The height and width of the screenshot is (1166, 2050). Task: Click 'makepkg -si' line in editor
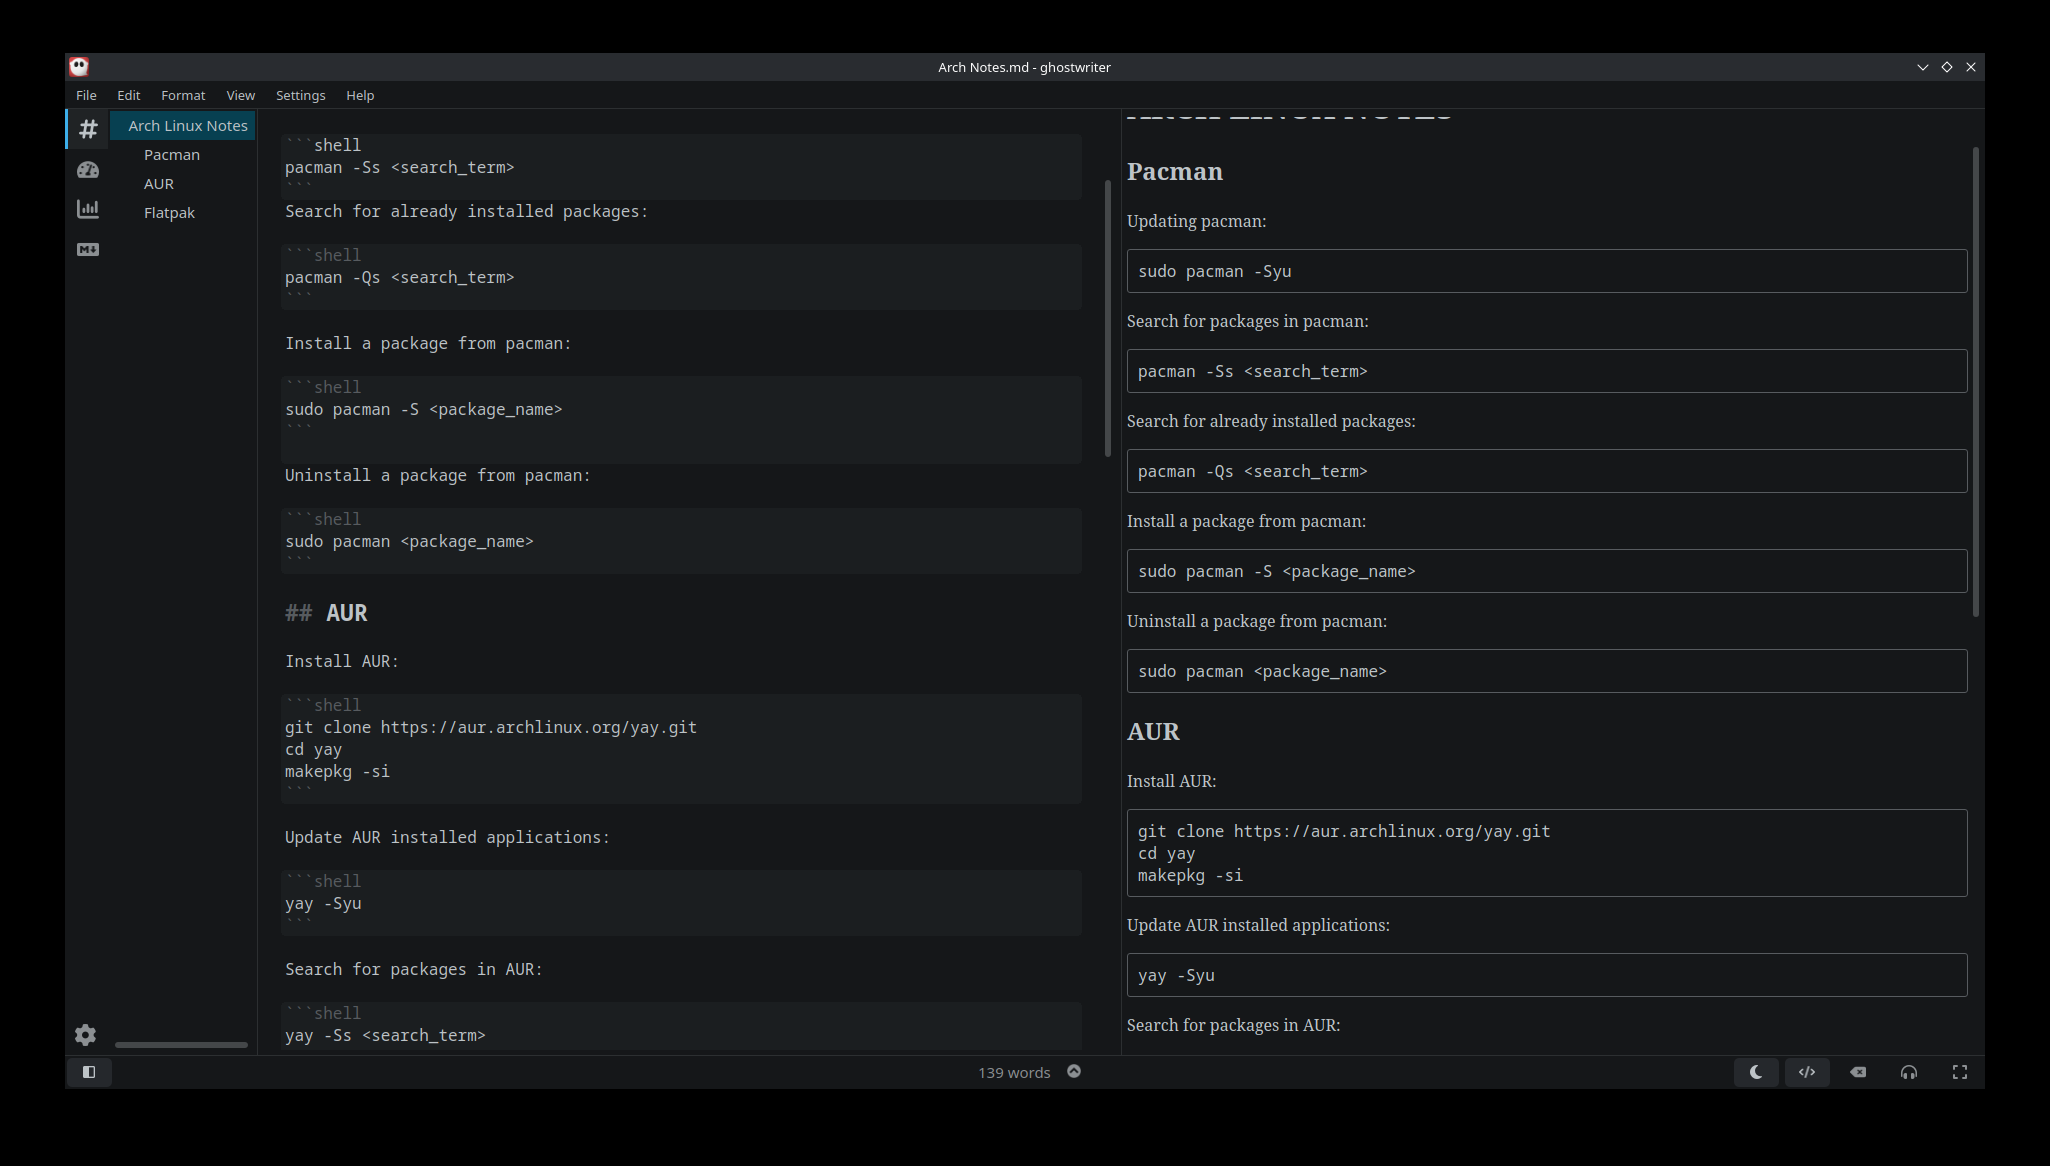click(337, 771)
